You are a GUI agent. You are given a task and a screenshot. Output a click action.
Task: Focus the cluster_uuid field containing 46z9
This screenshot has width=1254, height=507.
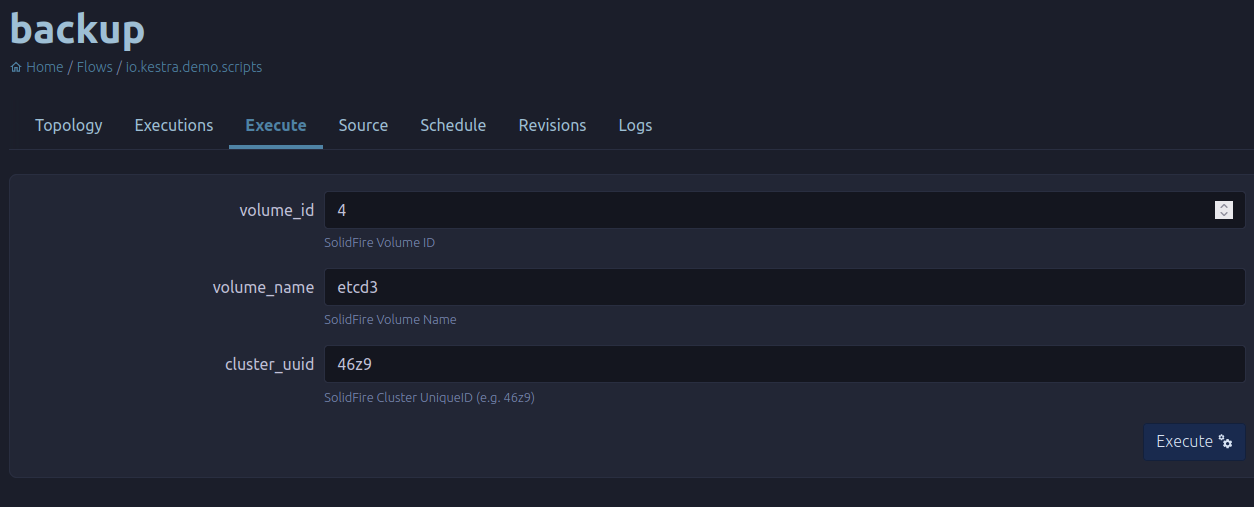pyautogui.click(x=785, y=364)
